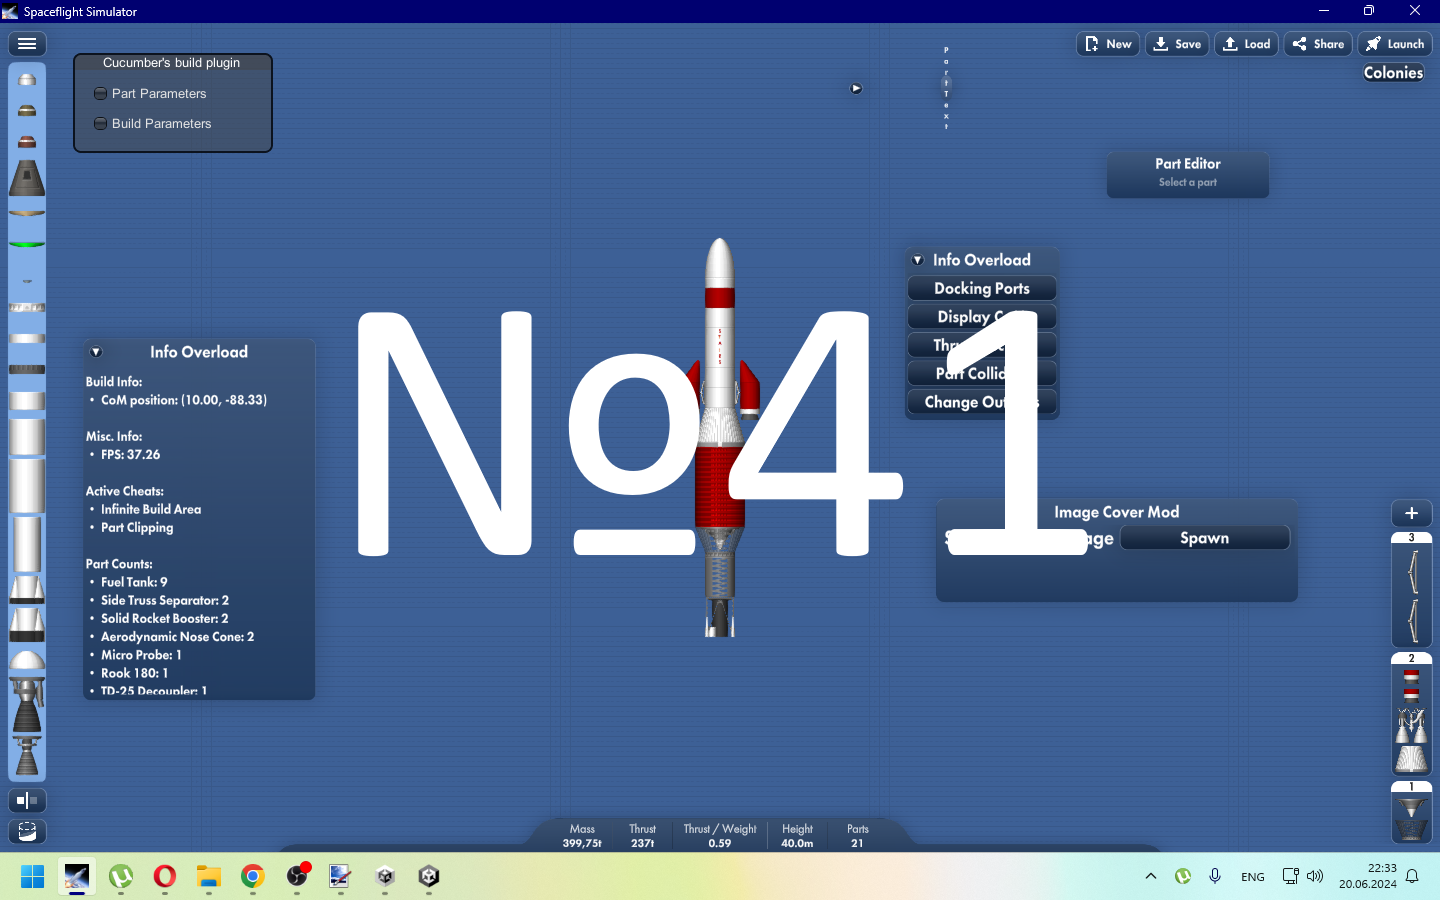Select the tan heat shield part

point(27,213)
